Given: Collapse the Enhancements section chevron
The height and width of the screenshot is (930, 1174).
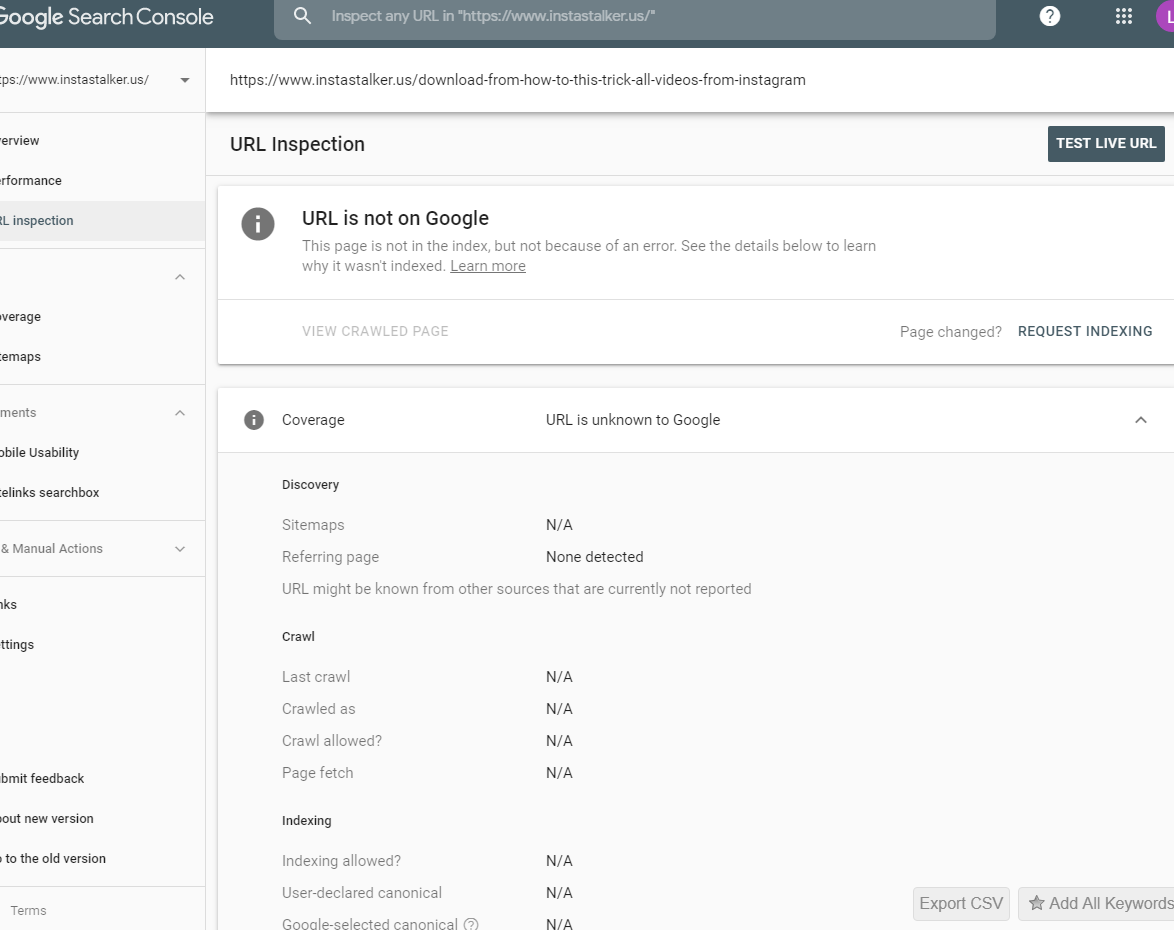Looking at the screenshot, I should point(180,413).
